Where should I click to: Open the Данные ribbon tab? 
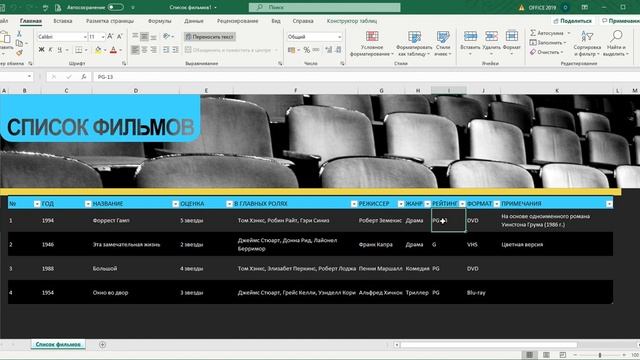click(193, 21)
